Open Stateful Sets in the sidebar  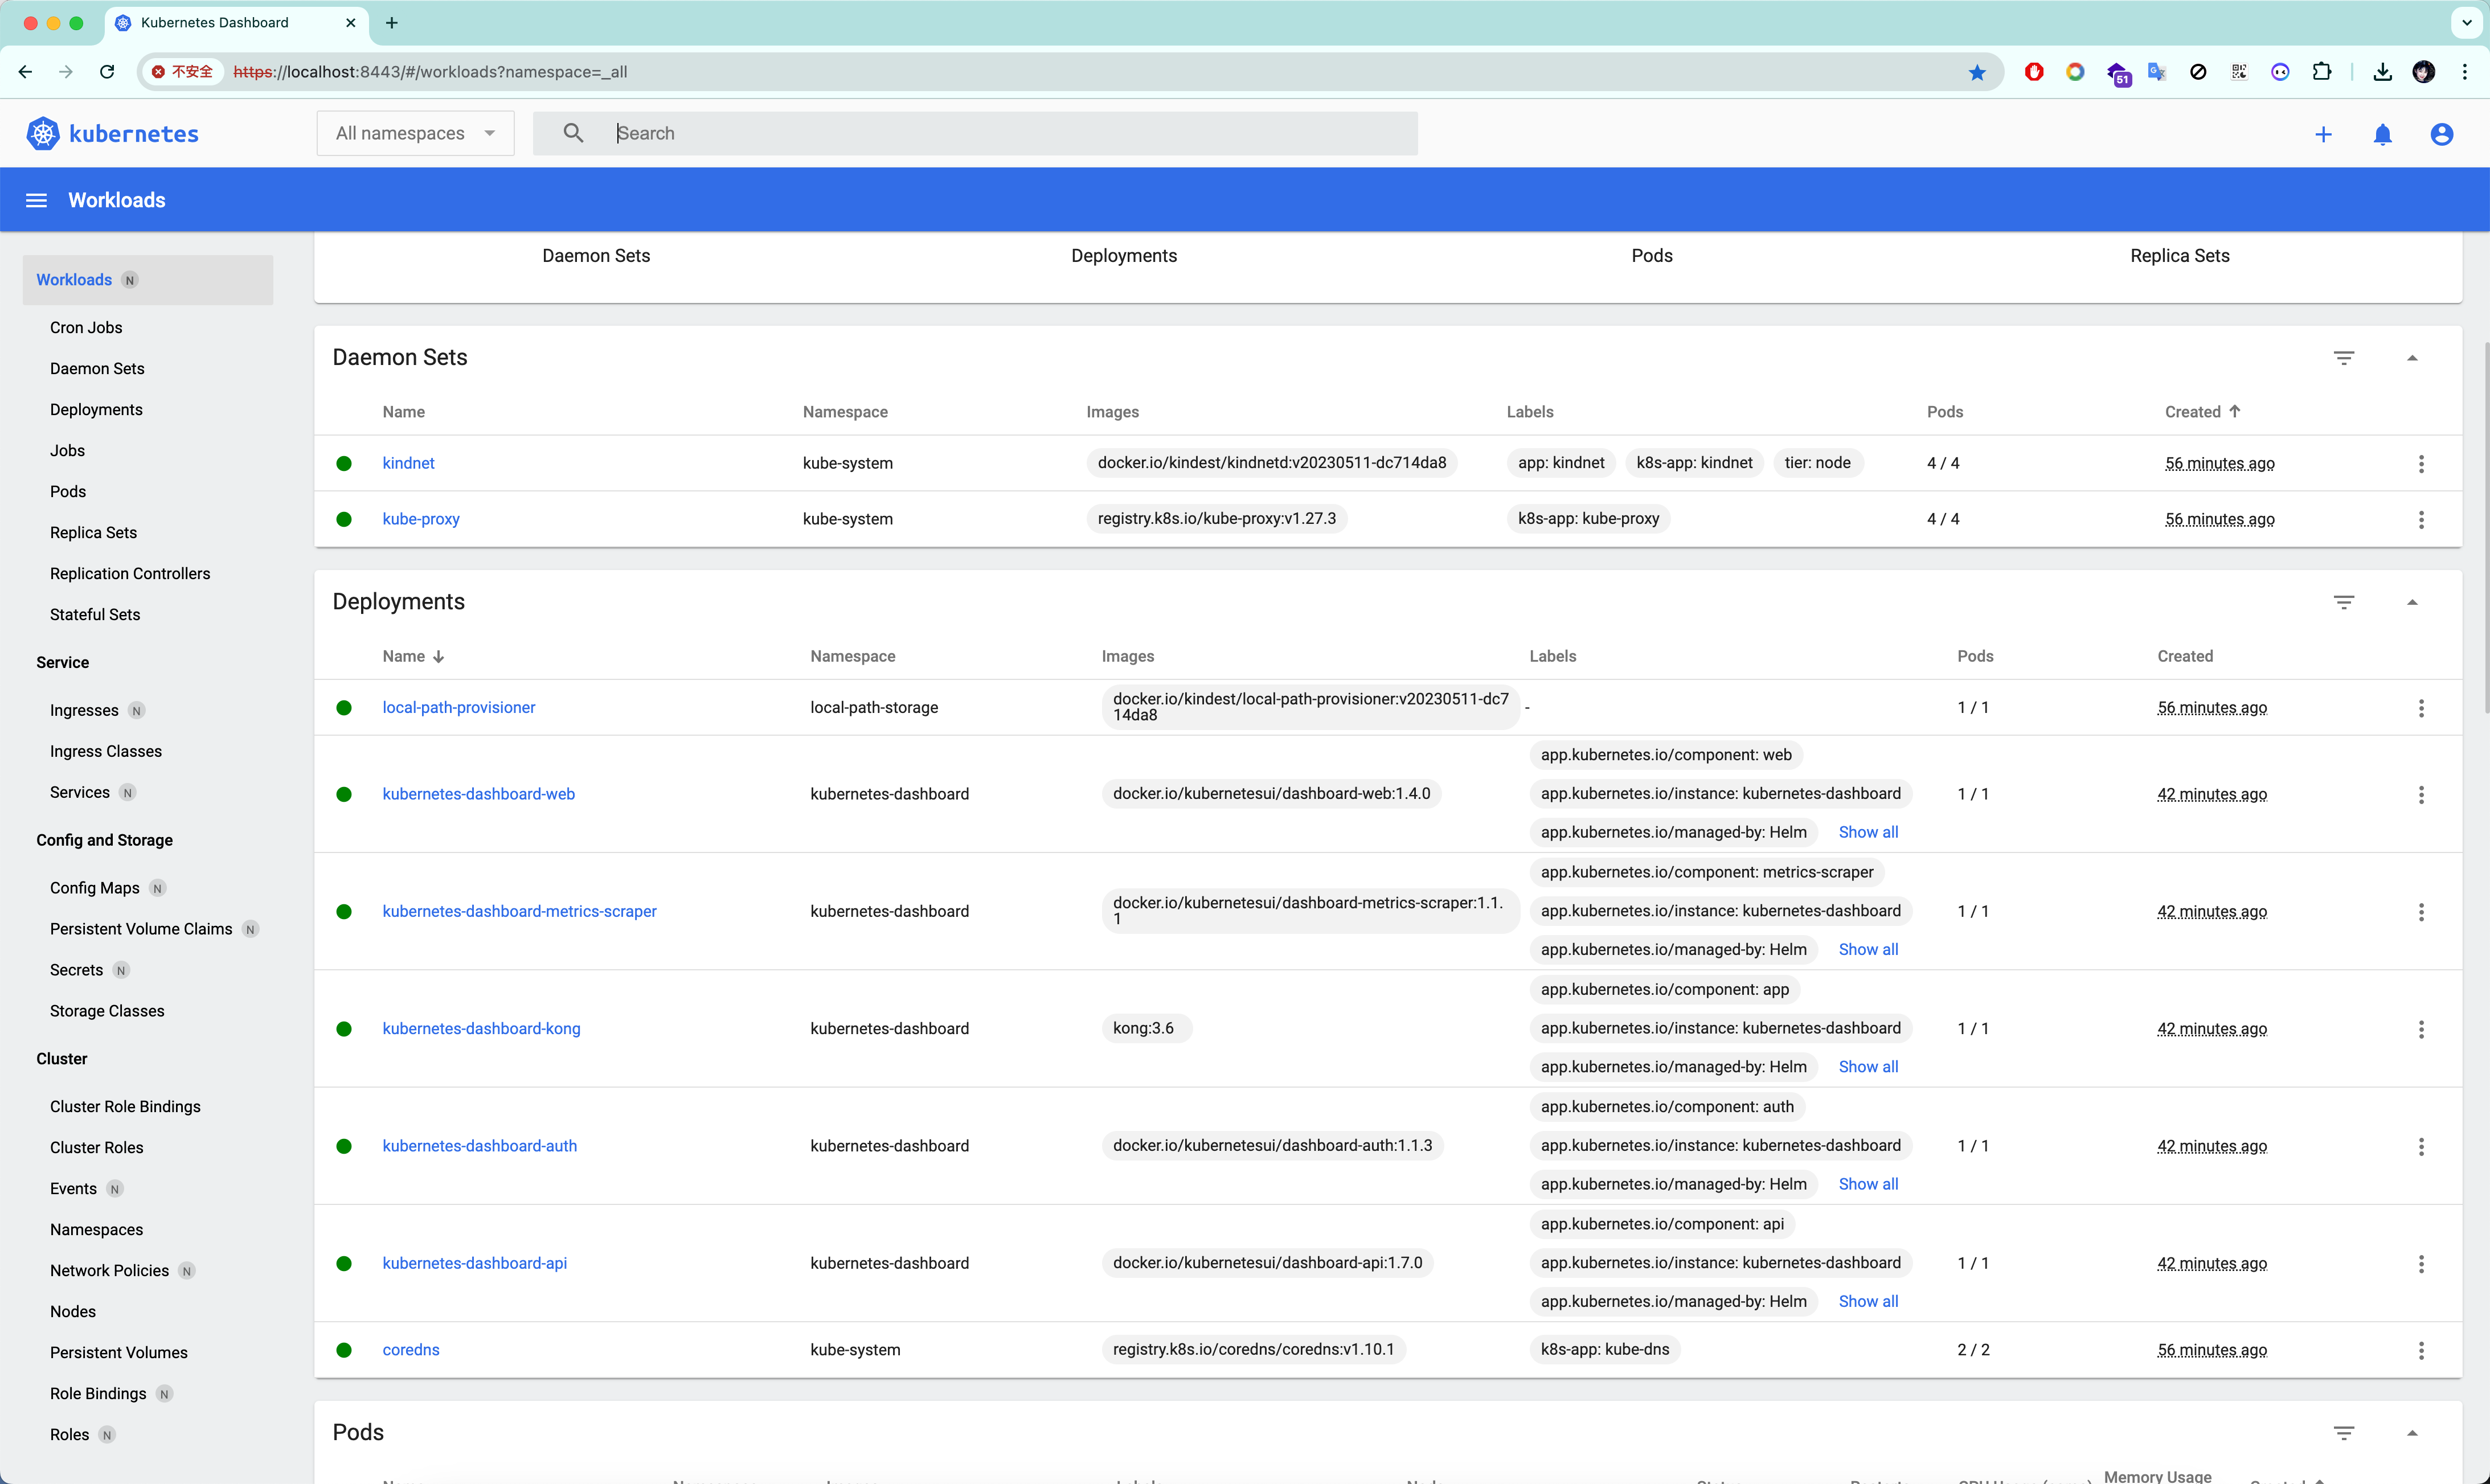coord(95,614)
